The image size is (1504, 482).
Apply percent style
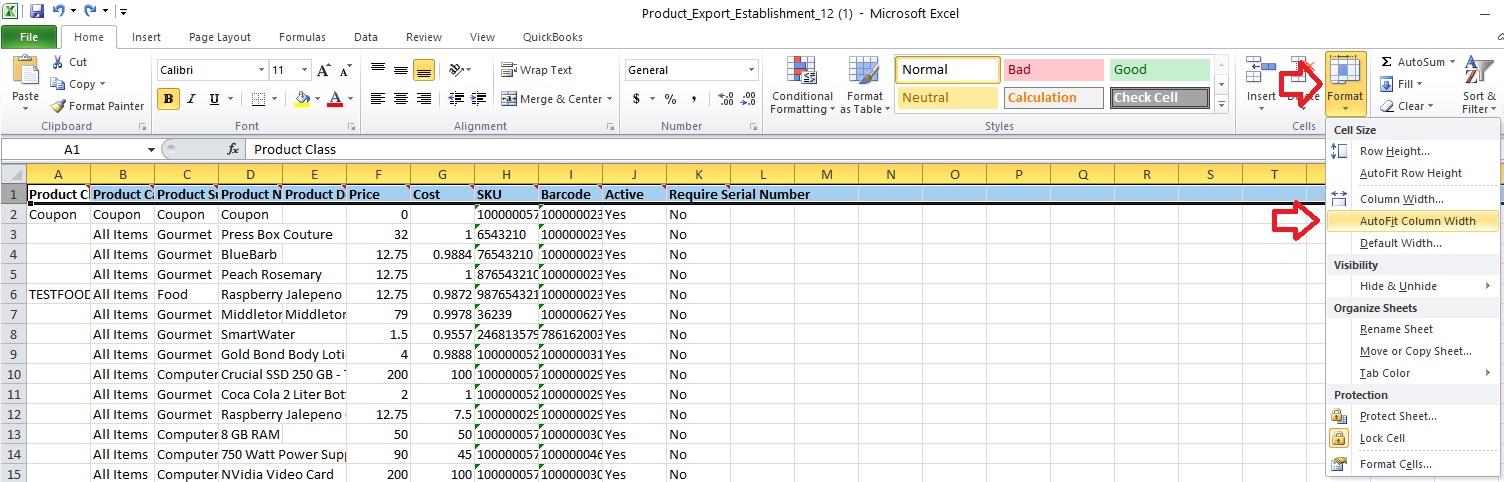670,99
